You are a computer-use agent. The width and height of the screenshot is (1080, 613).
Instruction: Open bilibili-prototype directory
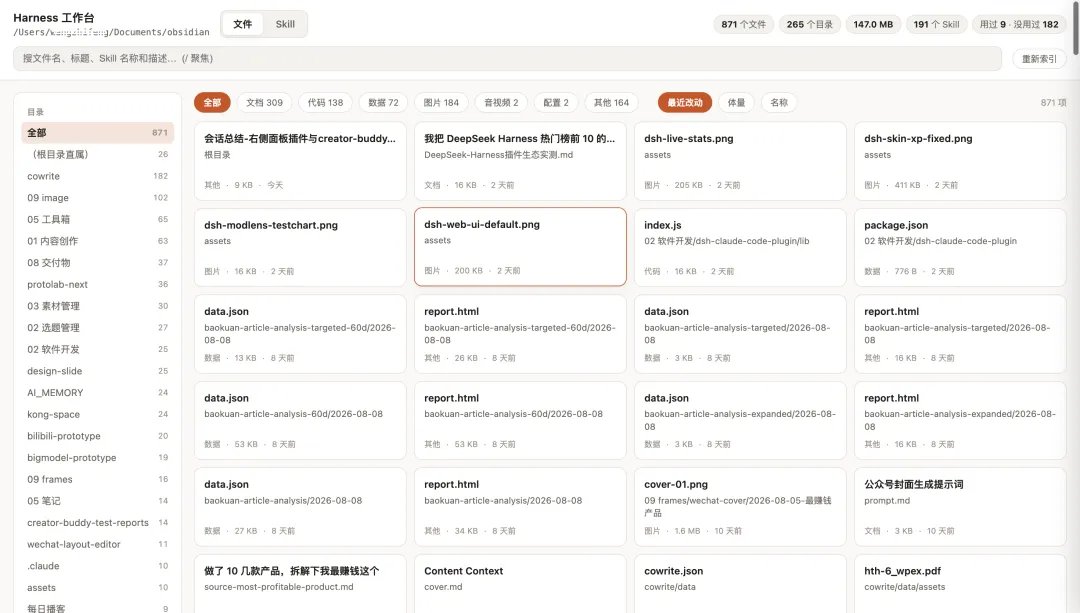point(97,436)
